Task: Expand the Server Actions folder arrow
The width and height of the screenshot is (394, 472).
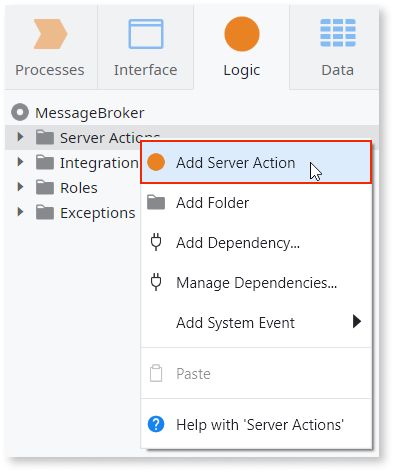Action: pyautogui.click(x=20, y=137)
